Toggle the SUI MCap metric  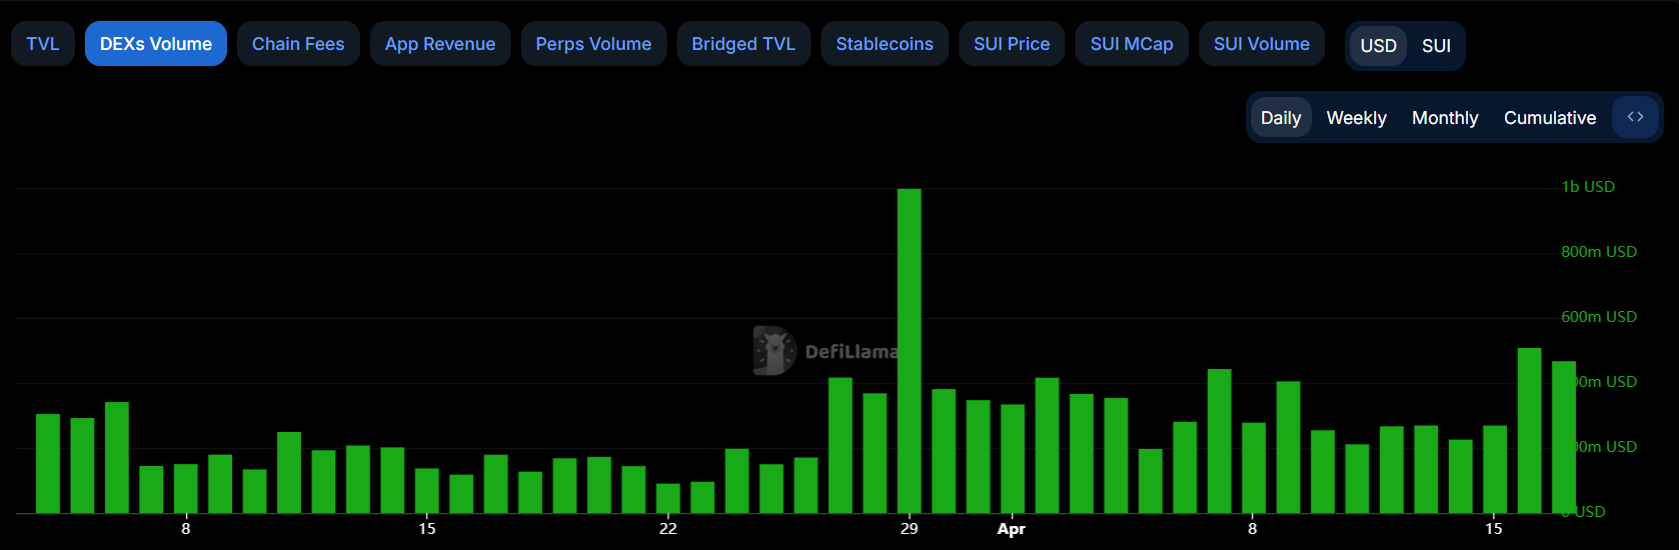point(1131,44)
